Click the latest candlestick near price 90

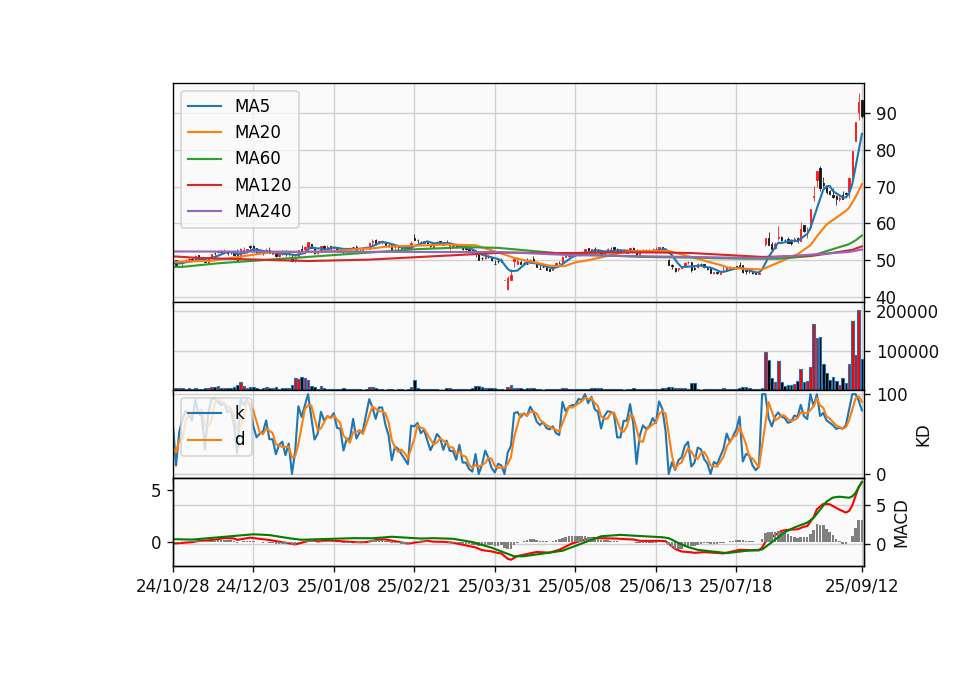863,109
